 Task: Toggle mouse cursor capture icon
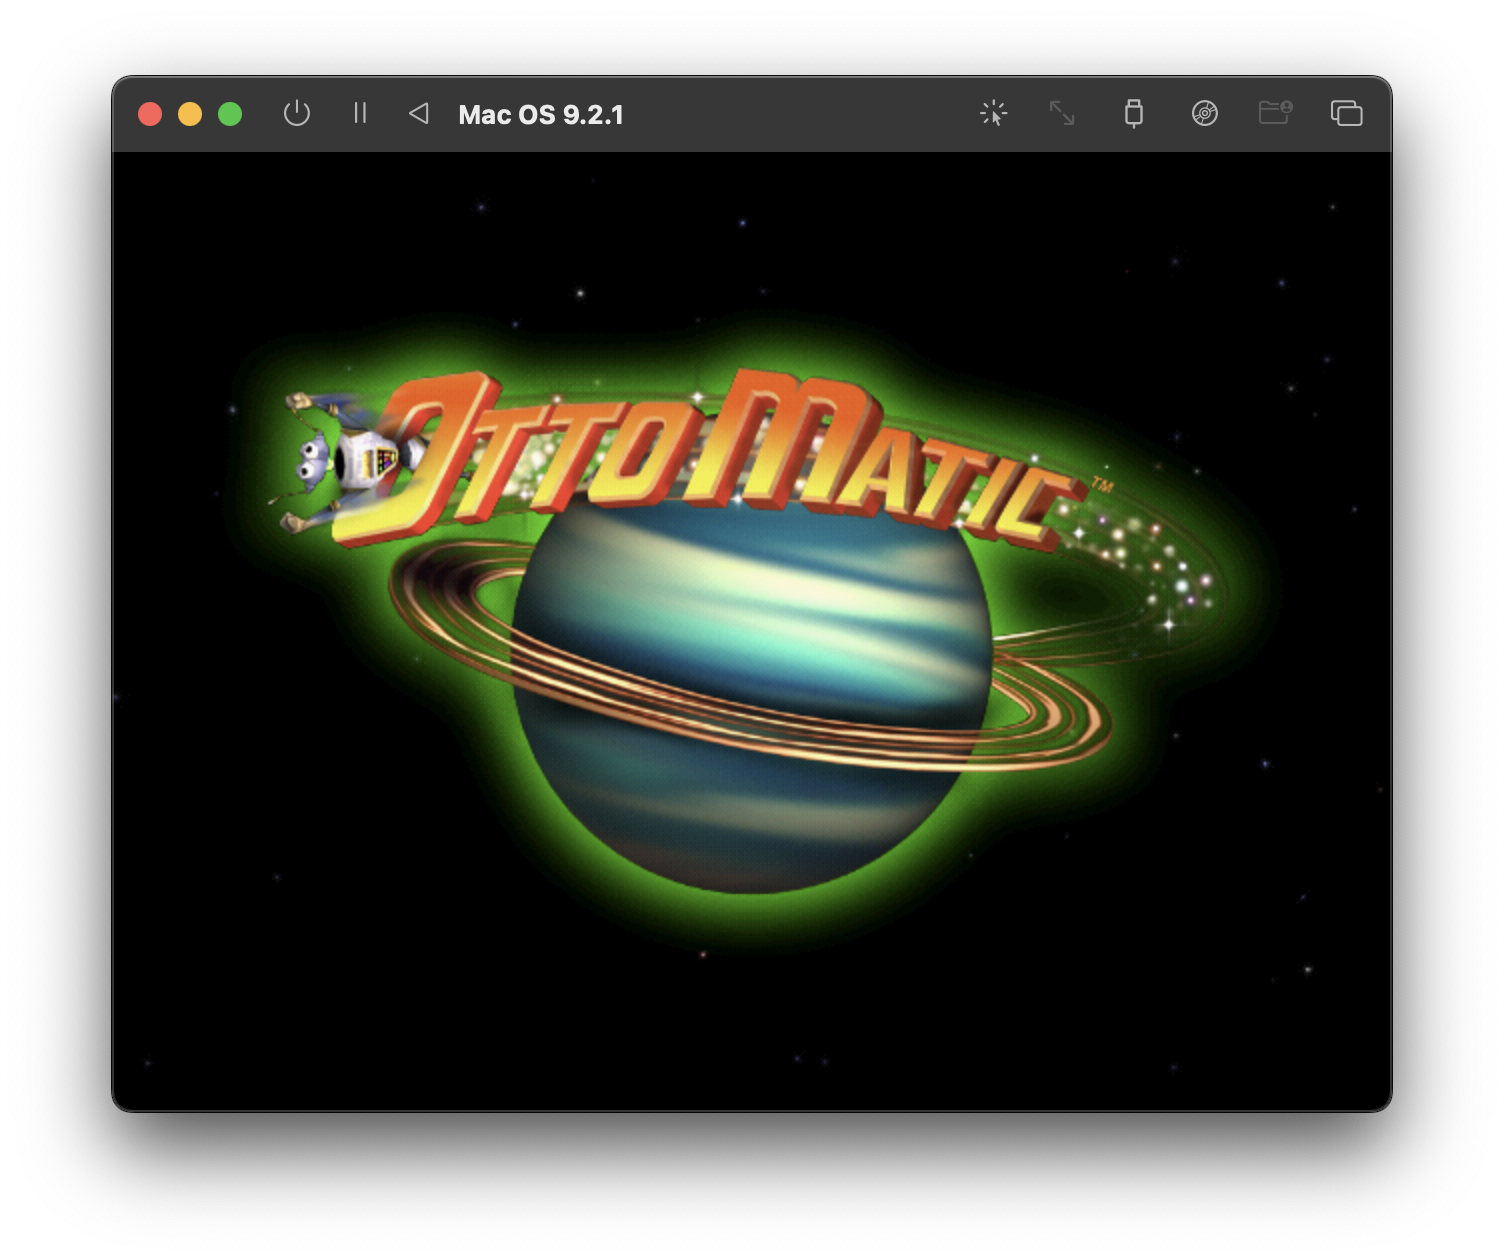(993, 113)
